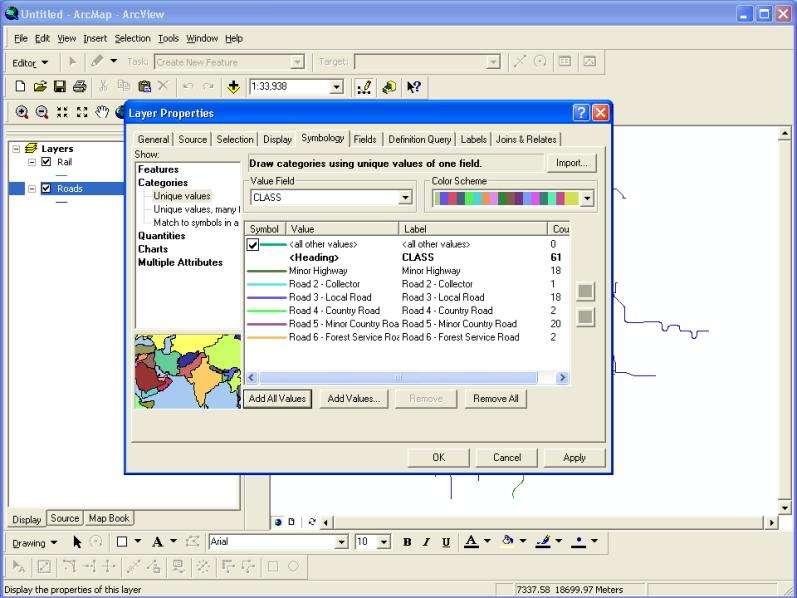Open the Color Scheme dropdown arrow
The width and height of the screenshot is (797, 598).
coord(587,198)
